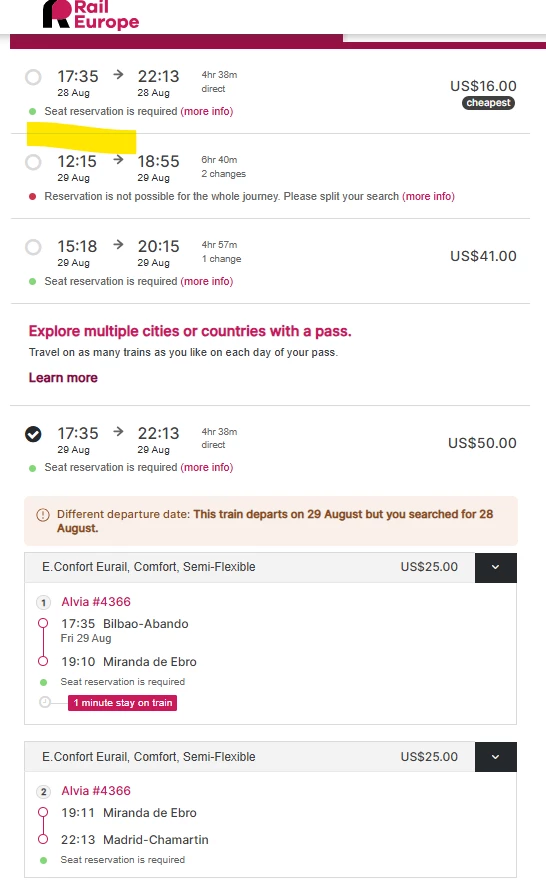Click segment number 2 circle icon
Screen dimensions: 546x886
pos(44,792)
